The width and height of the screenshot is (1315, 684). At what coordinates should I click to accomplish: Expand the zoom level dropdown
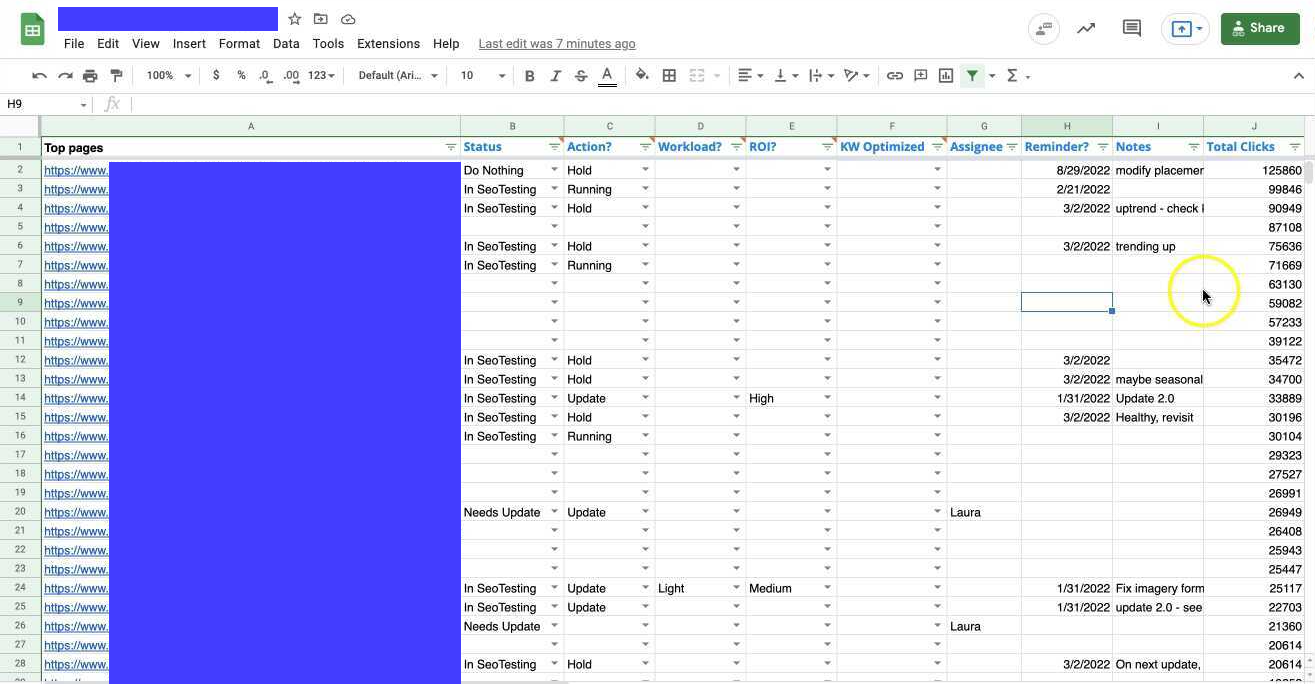click(166, 75)
